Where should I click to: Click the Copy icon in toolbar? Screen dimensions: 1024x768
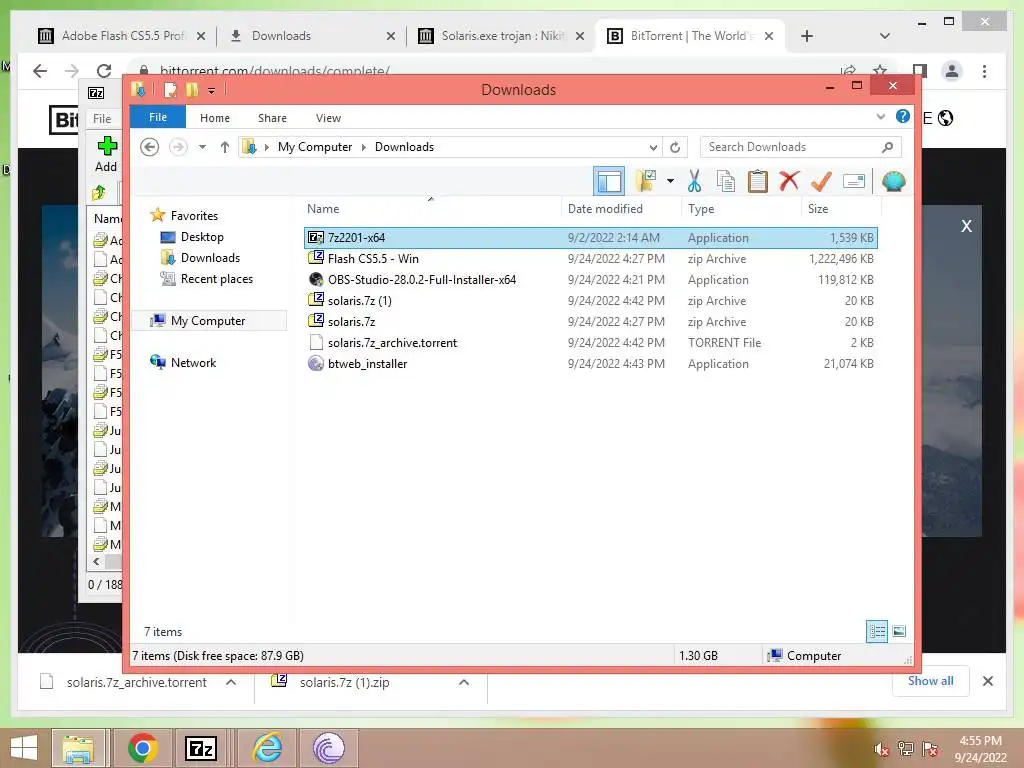726,181
